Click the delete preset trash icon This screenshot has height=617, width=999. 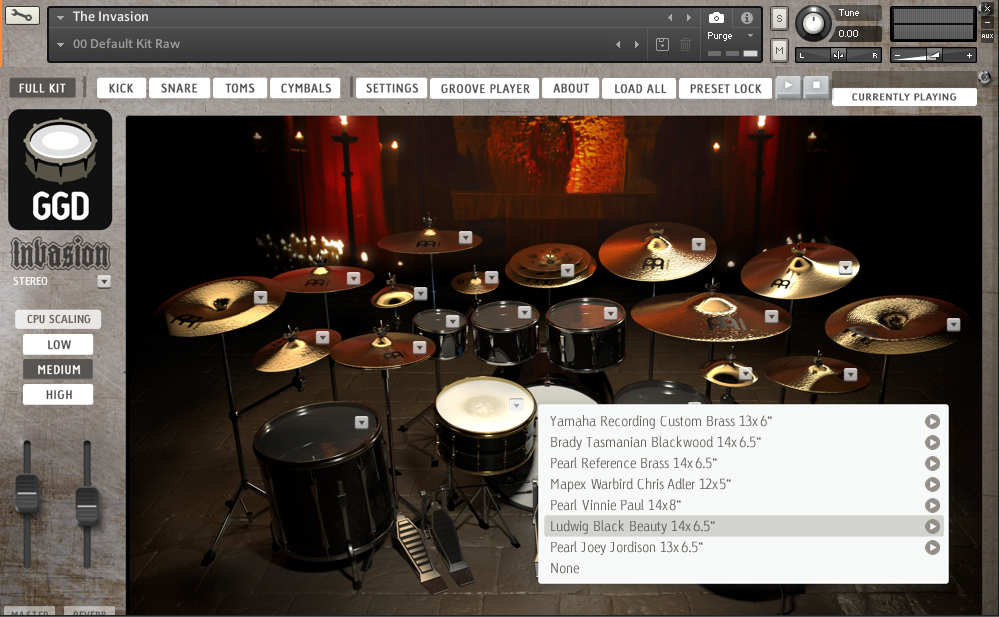click(686, 45)
